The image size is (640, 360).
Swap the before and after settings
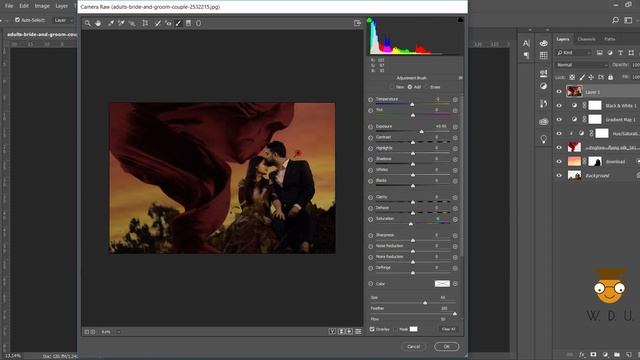tap(341, 331)
